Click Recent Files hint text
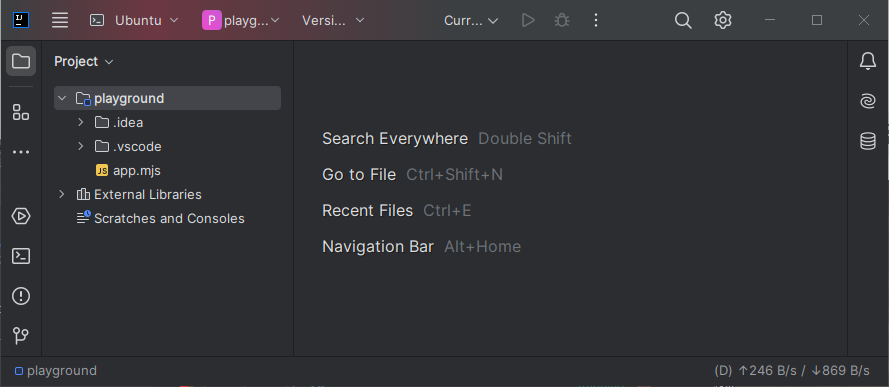The image size is (889, 387). pos(367,211)
